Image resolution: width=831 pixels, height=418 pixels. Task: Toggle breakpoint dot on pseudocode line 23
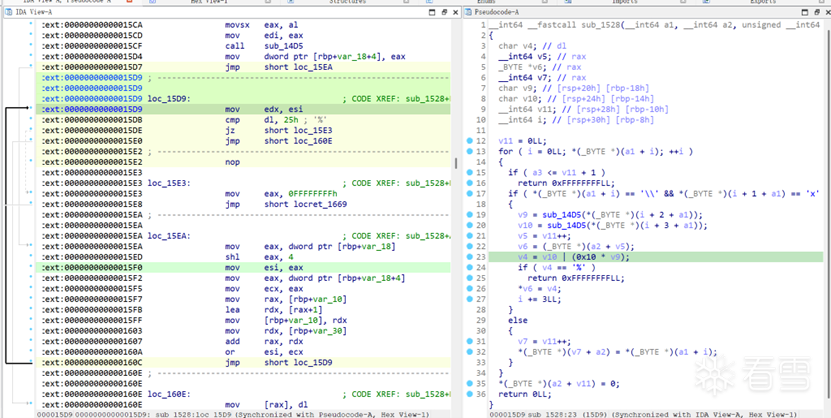click(x=470, y=257)
